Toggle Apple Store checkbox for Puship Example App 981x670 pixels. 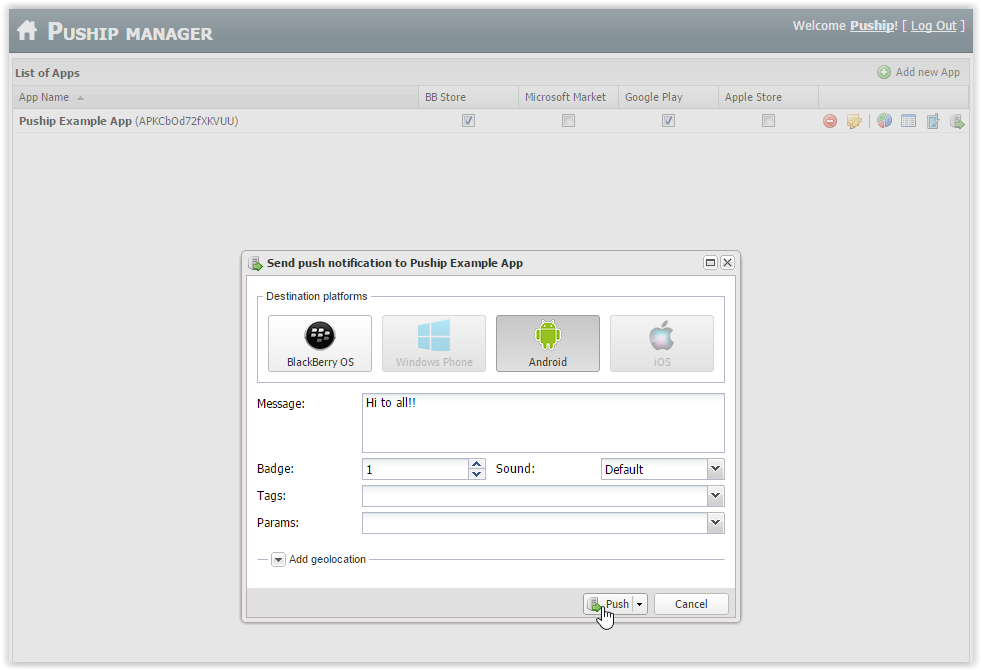pos(768,121)
